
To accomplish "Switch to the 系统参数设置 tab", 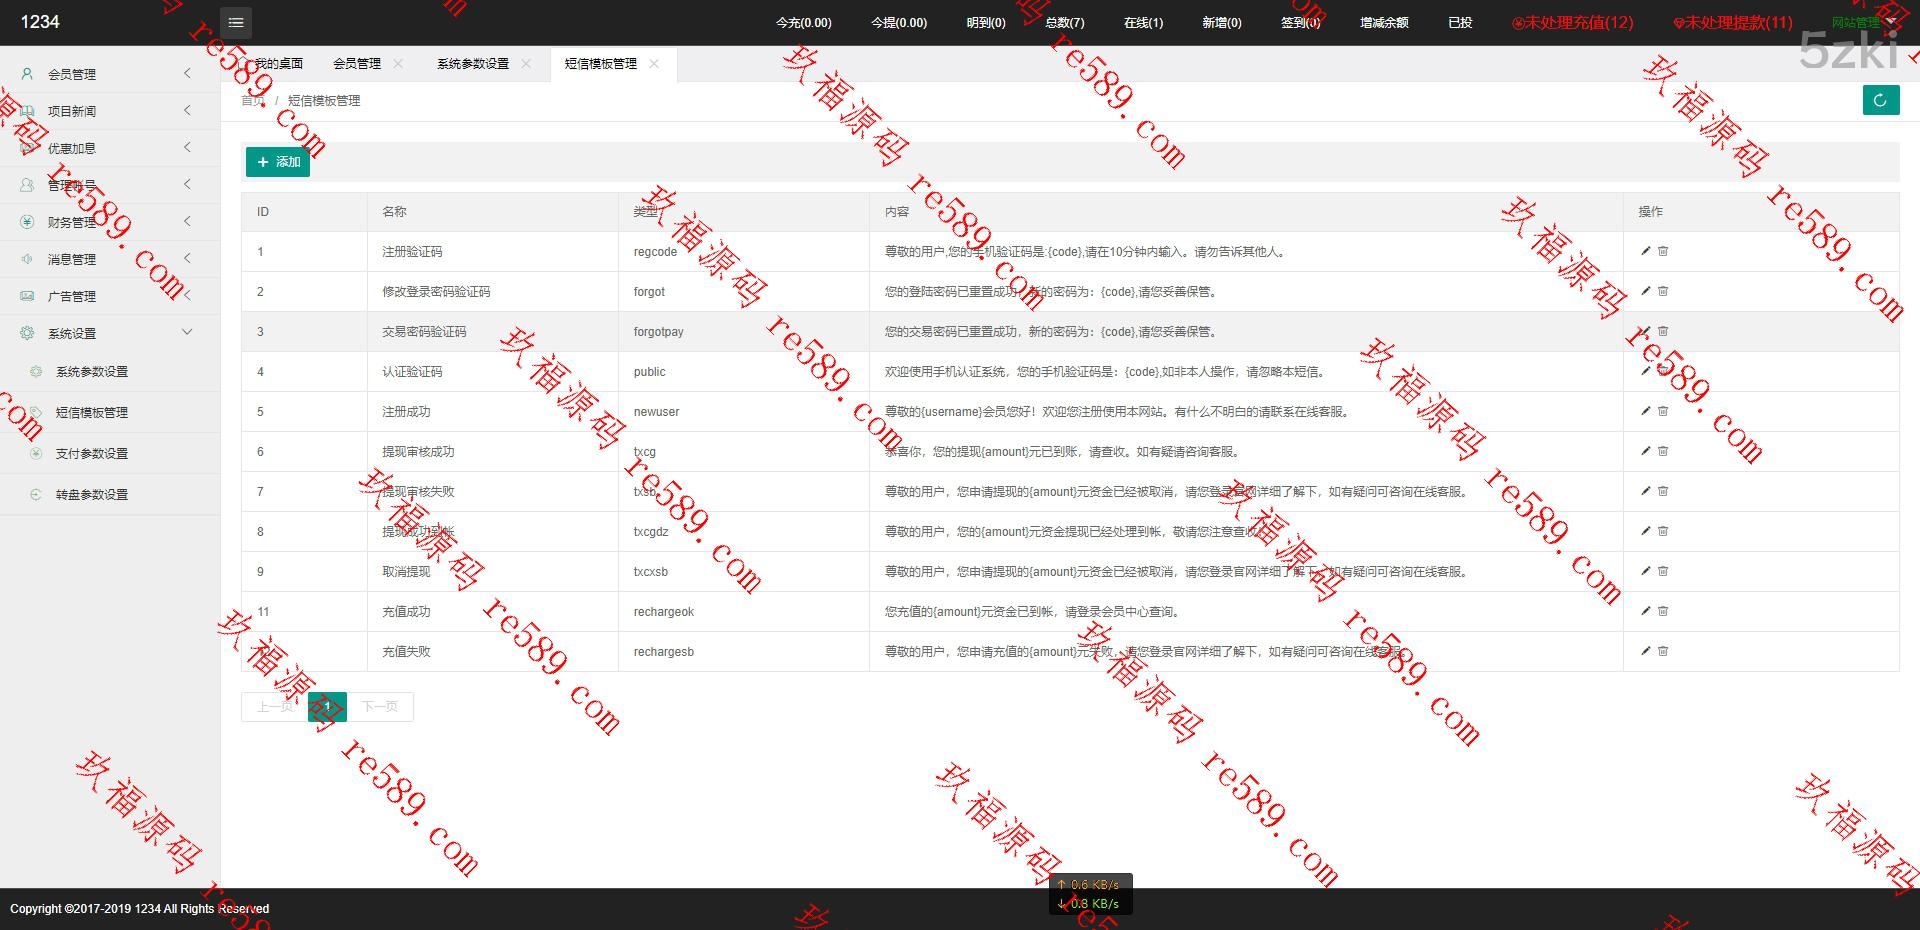I will (x=472, y=64).
